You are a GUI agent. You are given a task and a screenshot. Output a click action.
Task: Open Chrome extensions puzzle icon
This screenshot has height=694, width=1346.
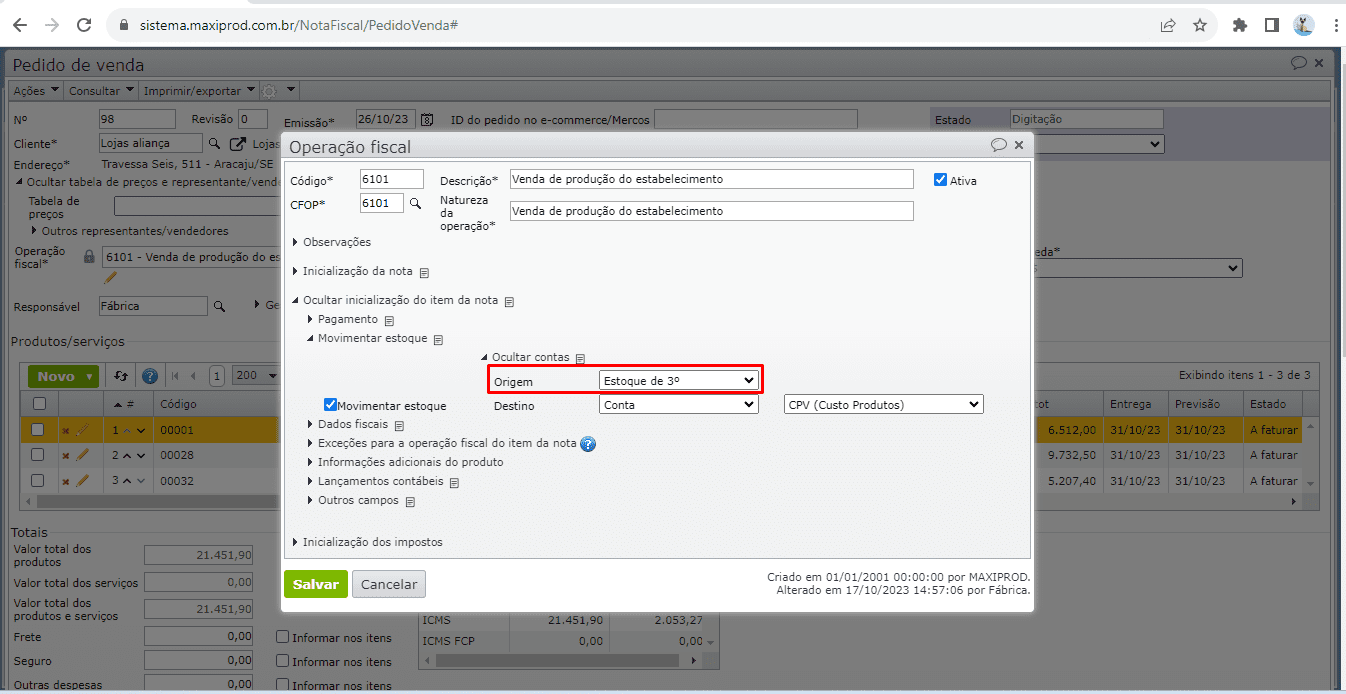(x=1240, y=25)
